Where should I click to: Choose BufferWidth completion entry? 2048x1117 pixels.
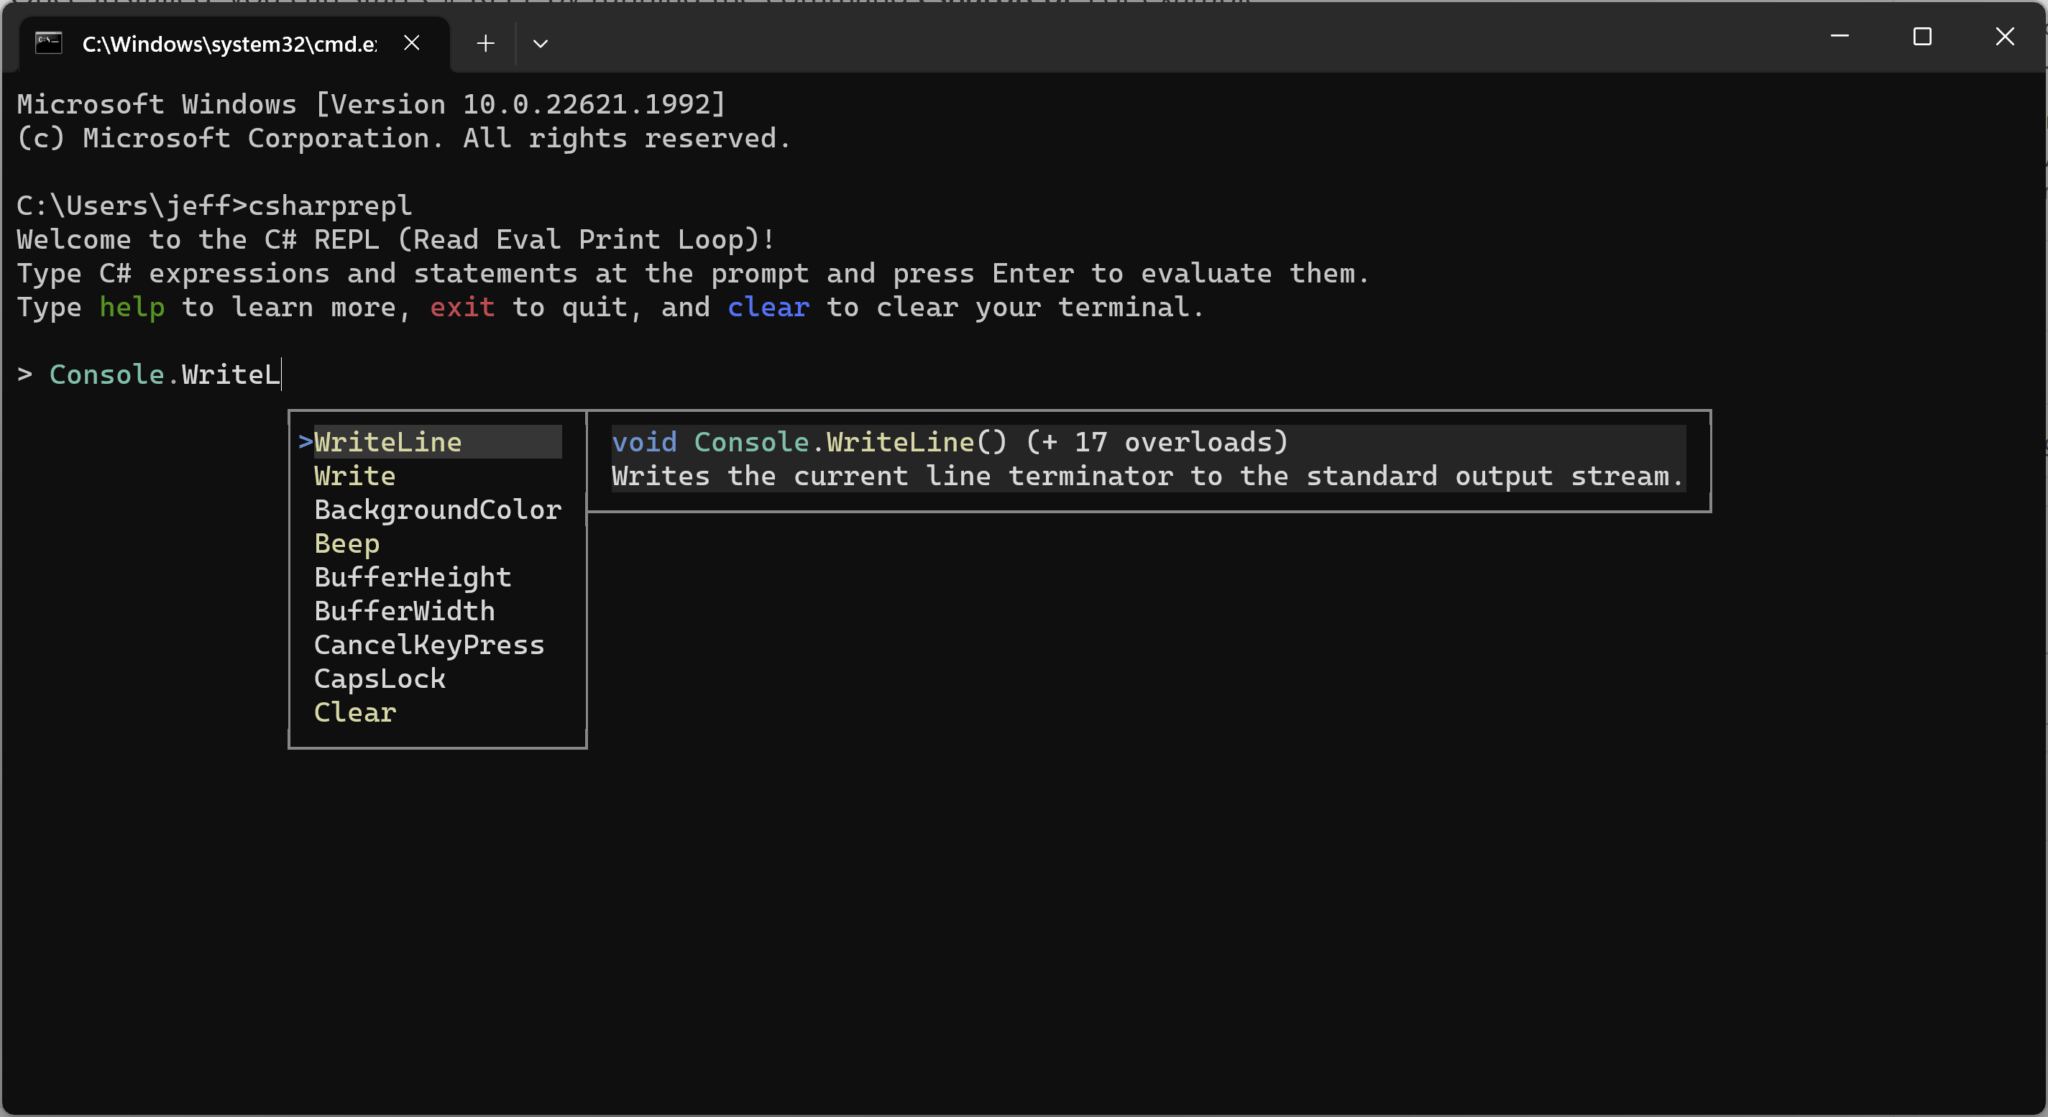click(x=404, y=610)
